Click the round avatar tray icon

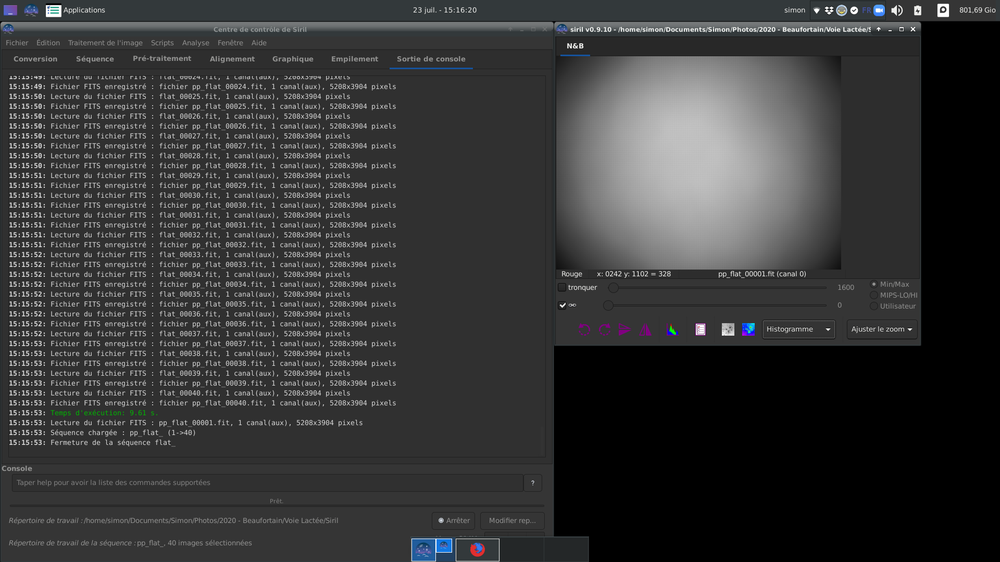(842, 10)
